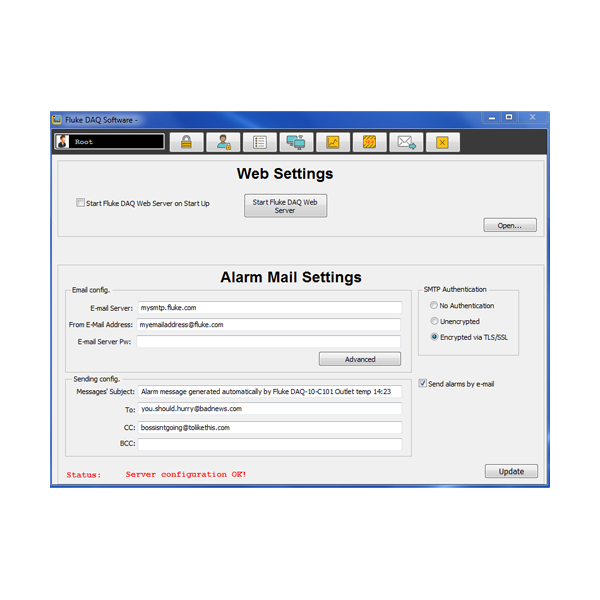Select No Authentication radio button
Image resolution: width=600 pixels, height=600 pixels.
(434, 305)
